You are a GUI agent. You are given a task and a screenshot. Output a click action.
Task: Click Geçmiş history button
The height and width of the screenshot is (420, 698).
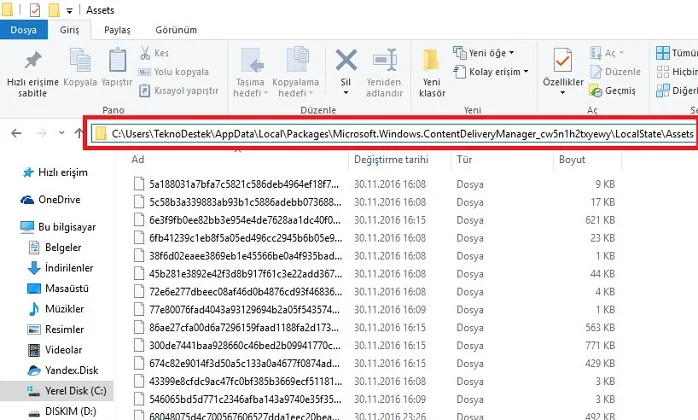point(613,90)
